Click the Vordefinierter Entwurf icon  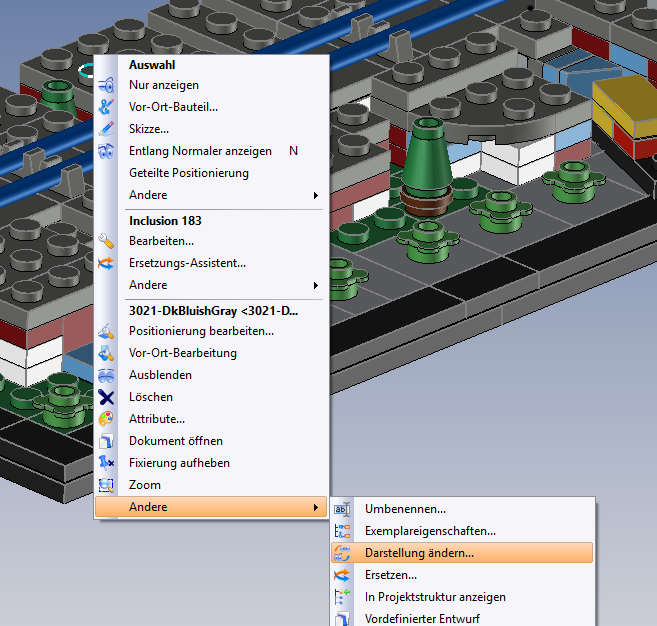point(342,618)
